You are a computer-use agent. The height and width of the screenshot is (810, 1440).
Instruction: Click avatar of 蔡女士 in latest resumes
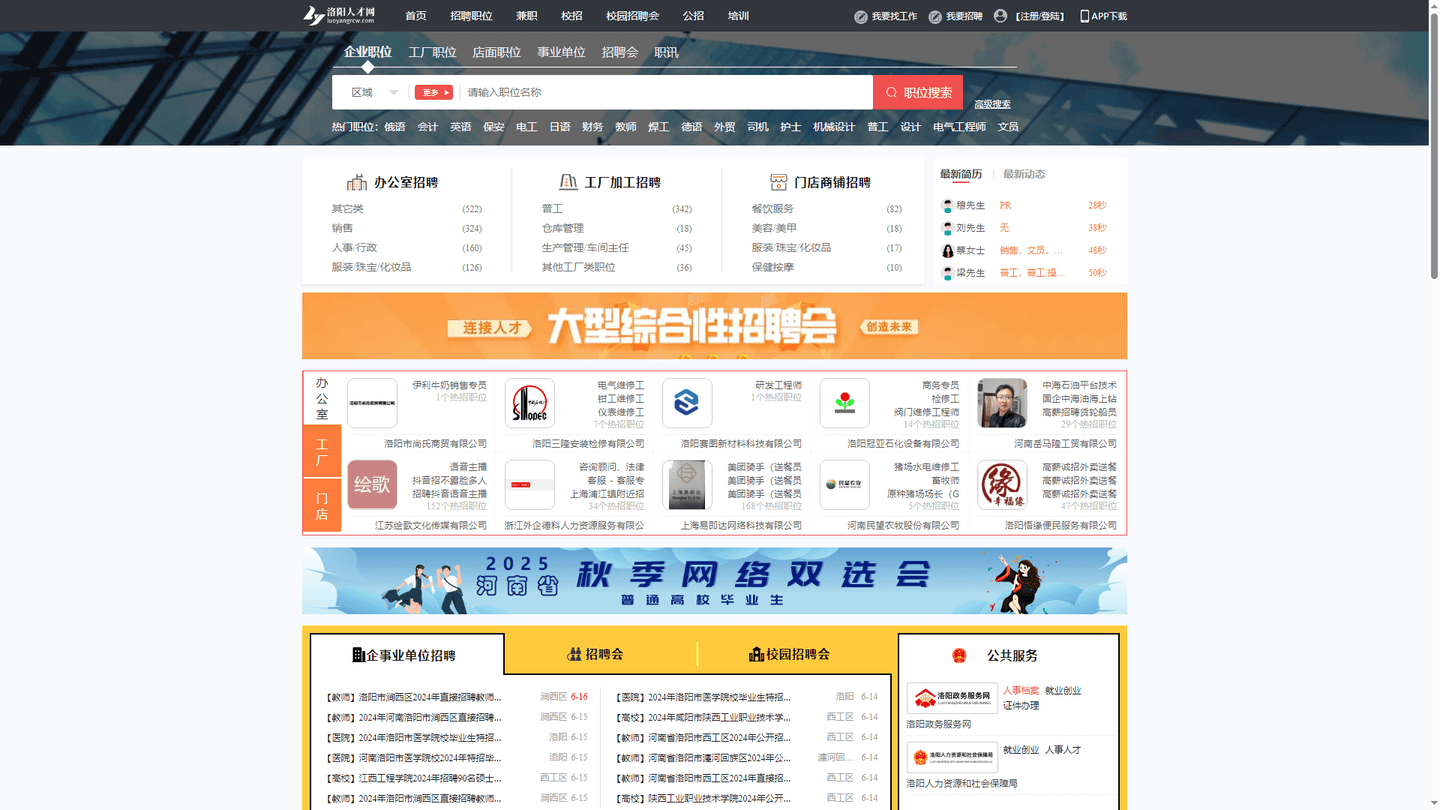[x=948, y=251]
